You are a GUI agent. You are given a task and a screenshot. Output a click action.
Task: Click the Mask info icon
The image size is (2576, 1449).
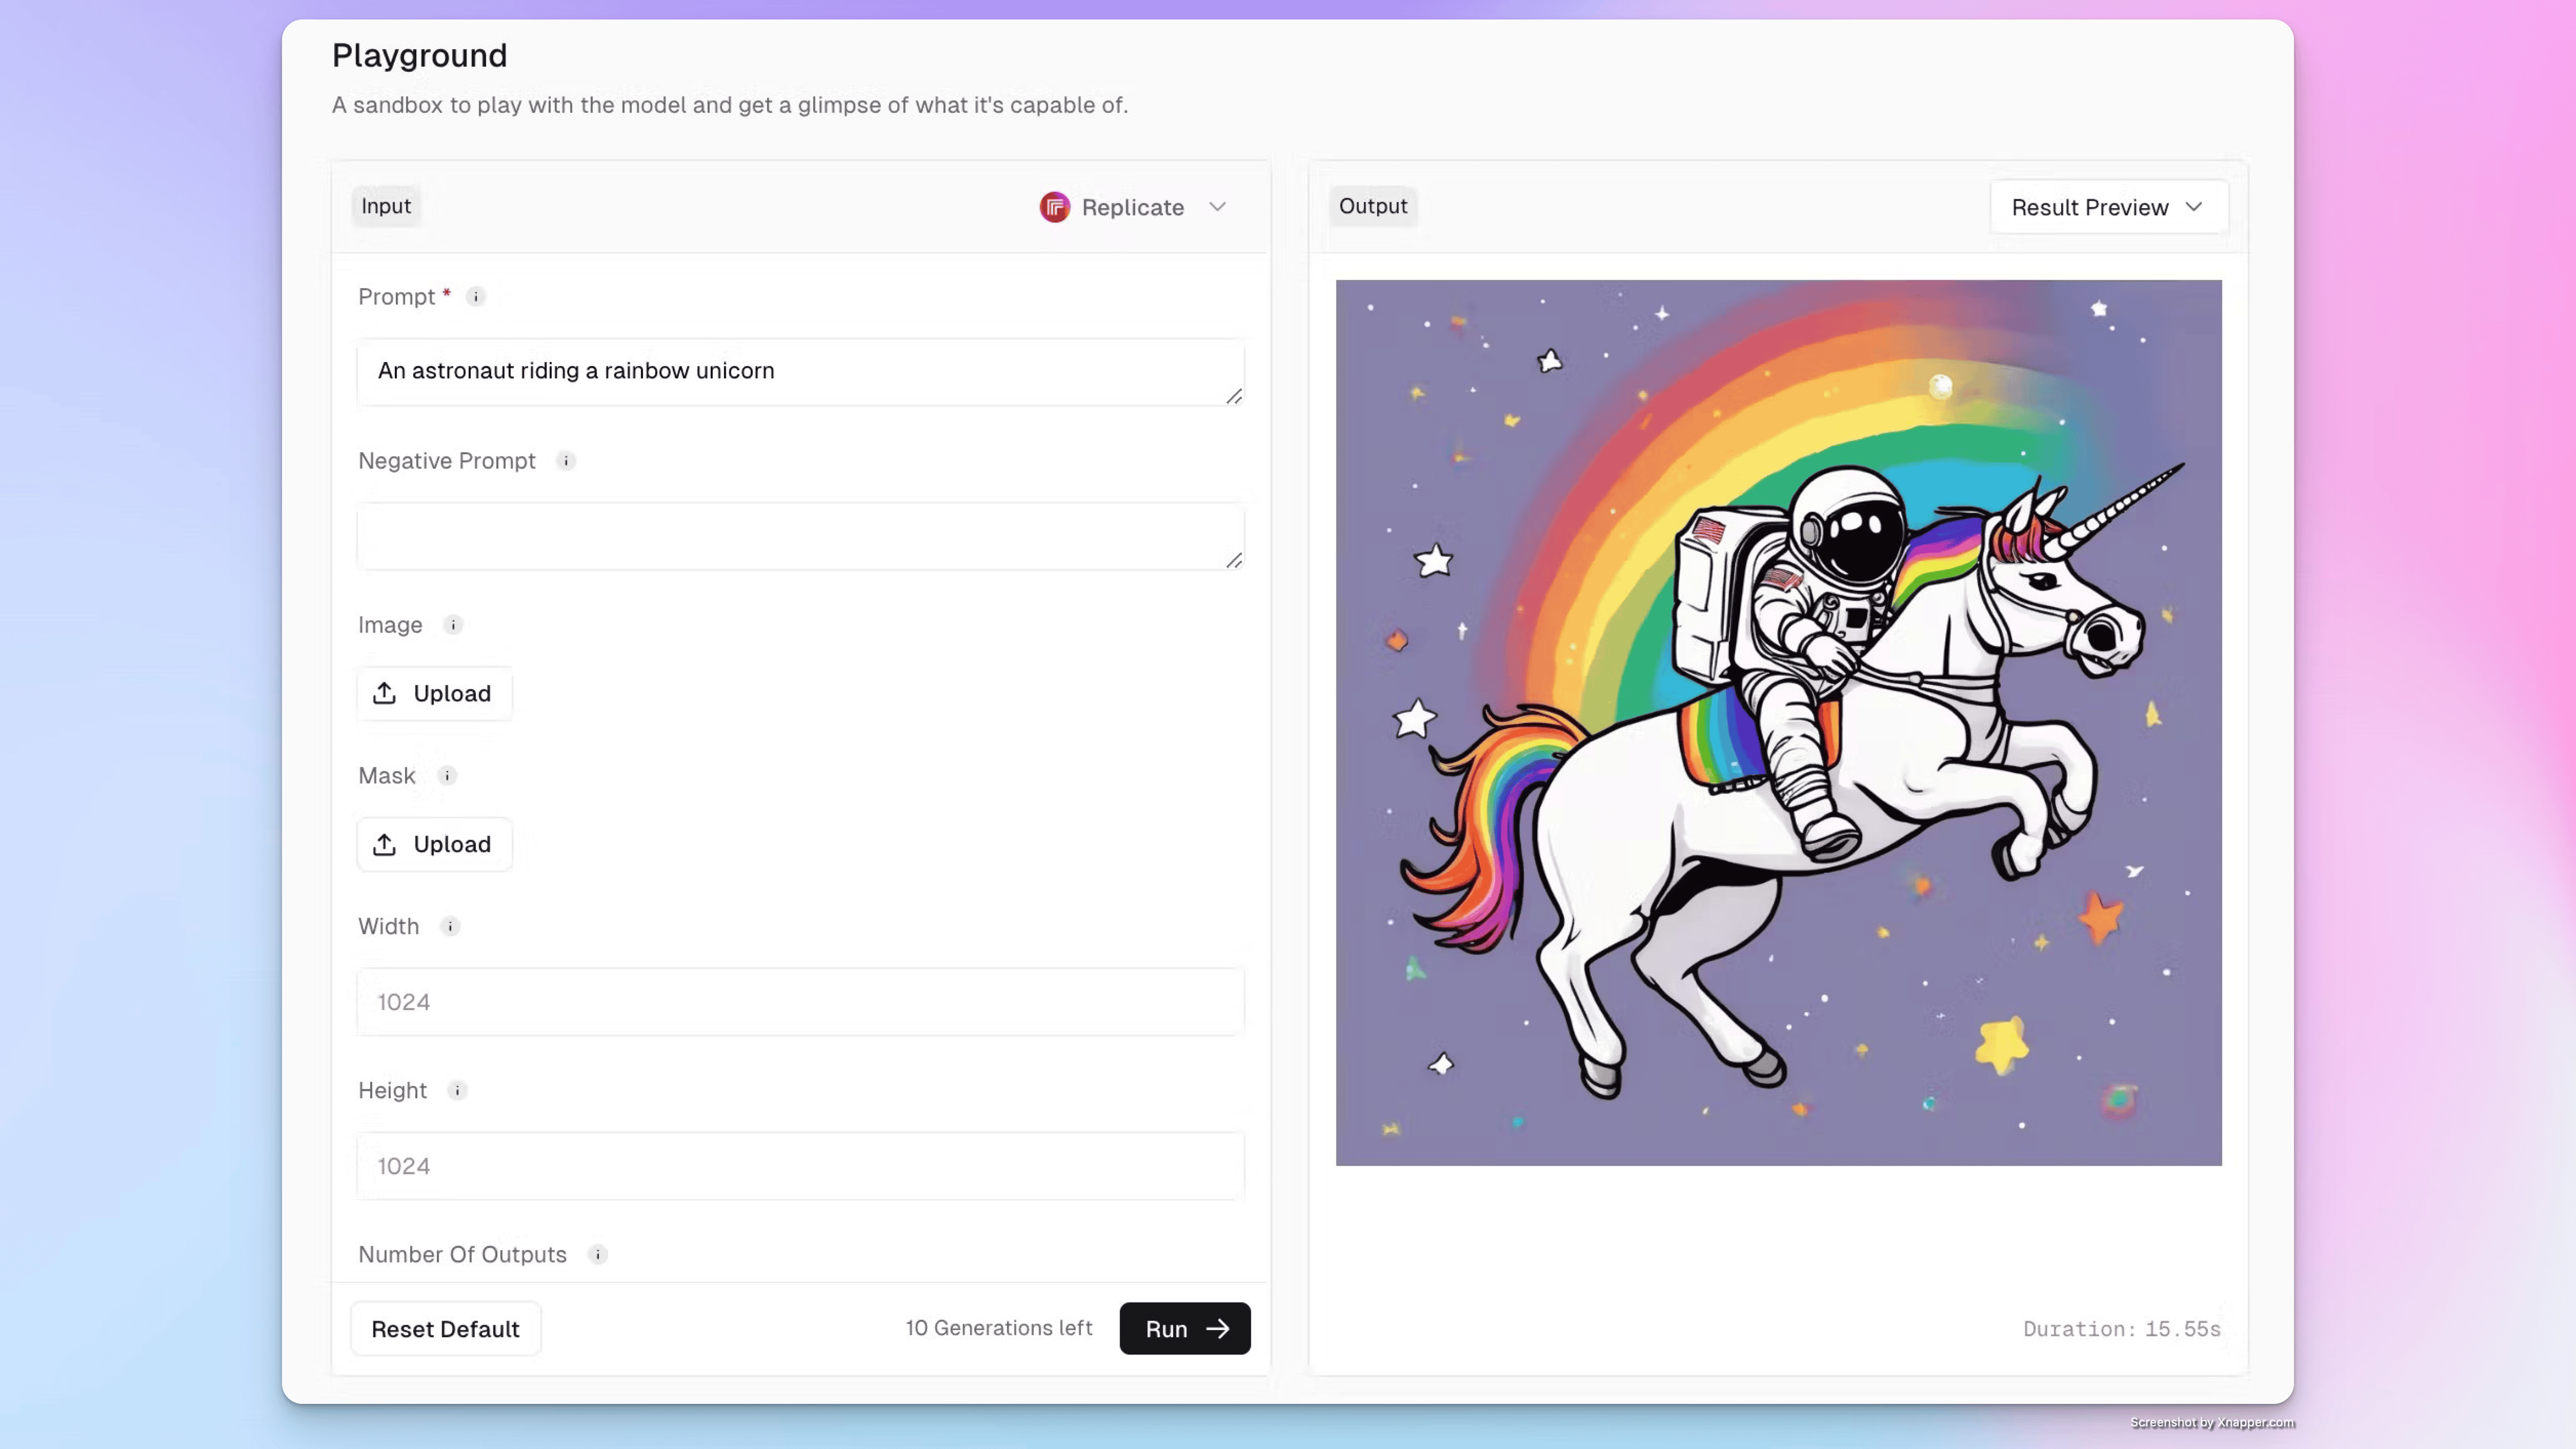pos(447,776)
